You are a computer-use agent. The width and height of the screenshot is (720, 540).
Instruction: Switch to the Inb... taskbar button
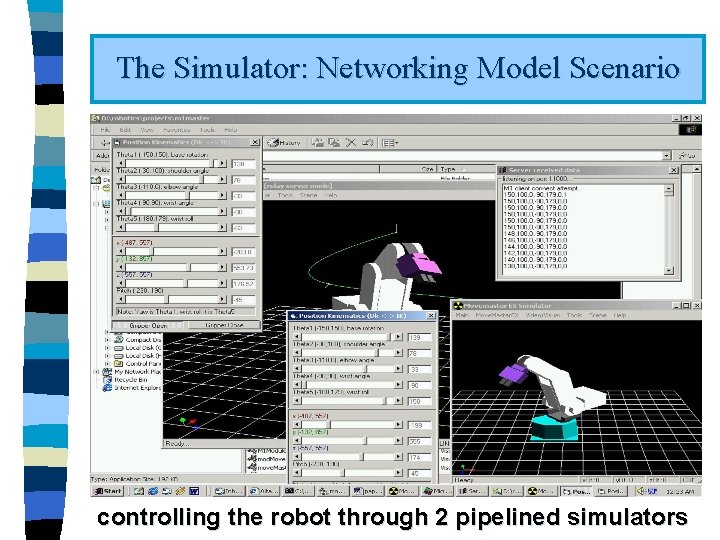(229, 491)
